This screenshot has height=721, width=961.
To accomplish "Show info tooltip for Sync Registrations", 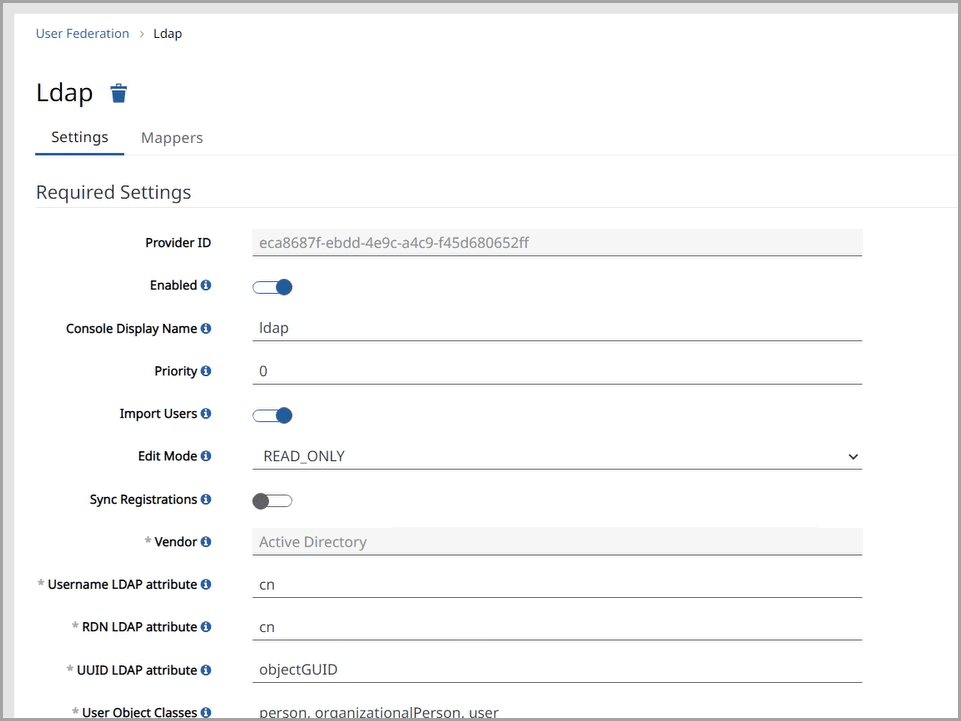I will pyautogui.click(x=206, y=500).
